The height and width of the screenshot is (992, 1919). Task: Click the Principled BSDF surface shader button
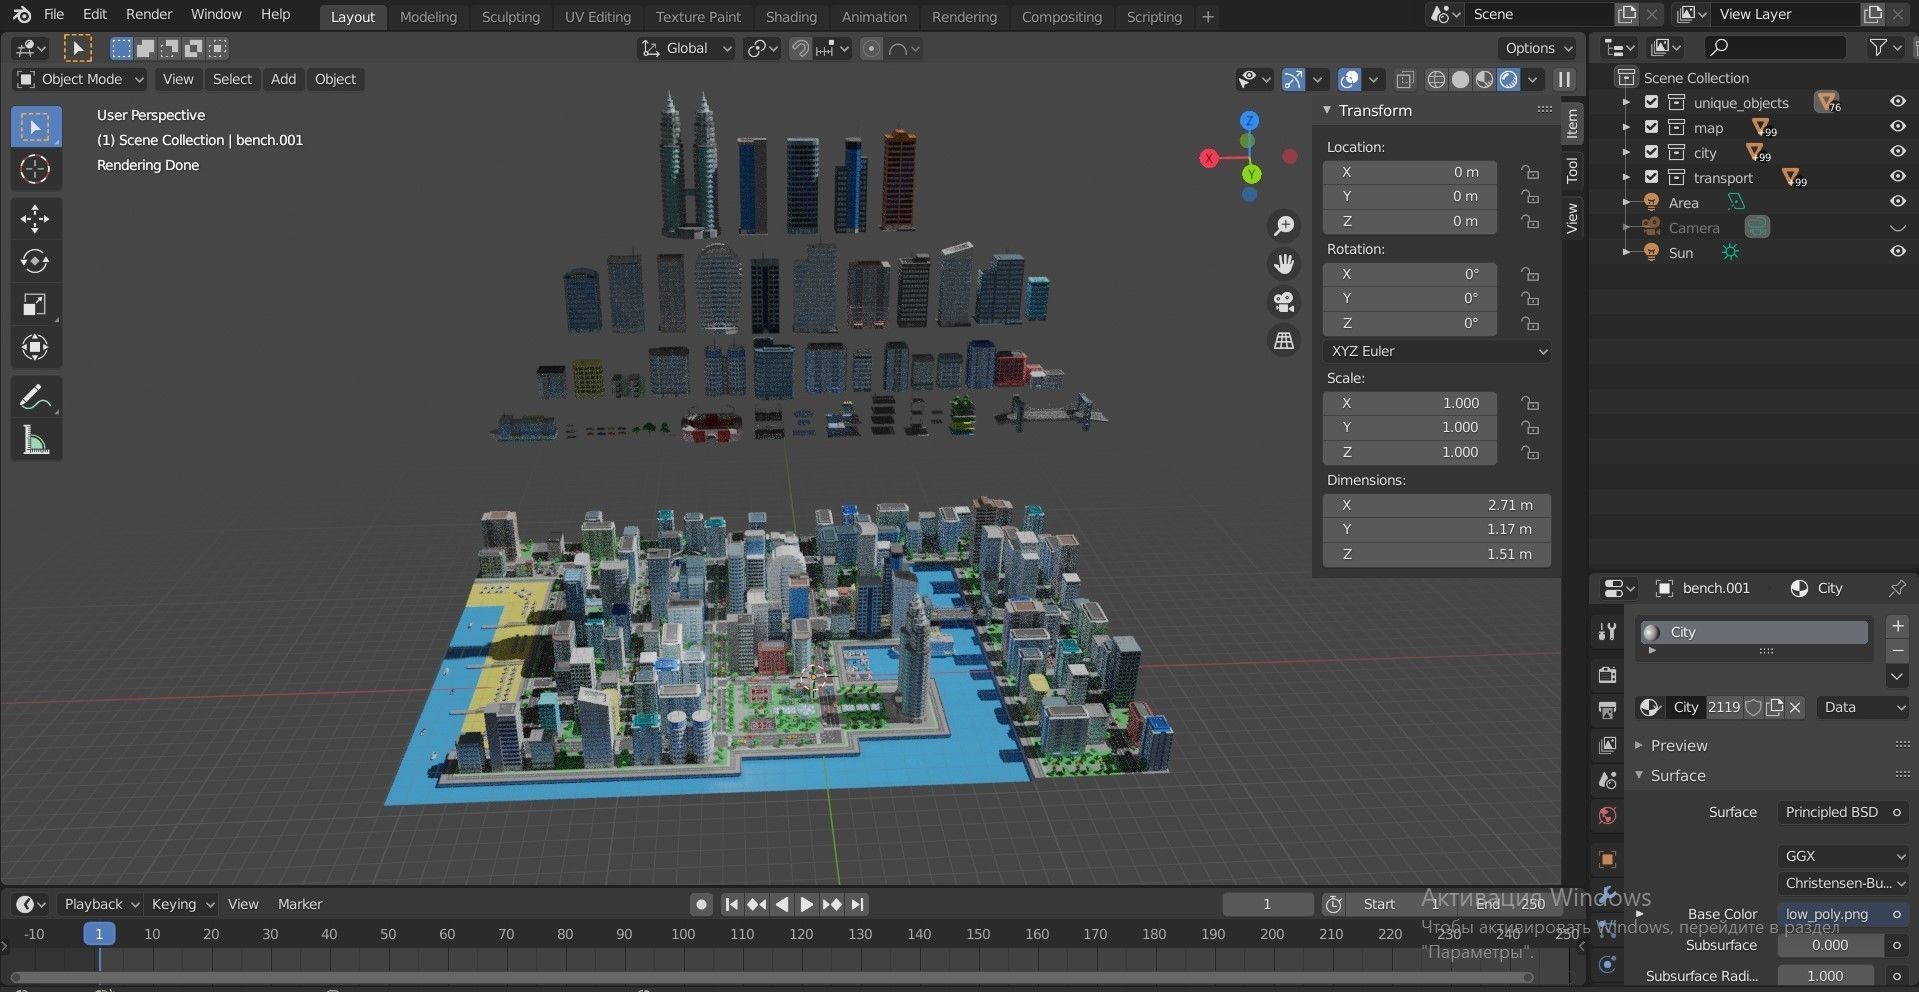pos(1833,812)
